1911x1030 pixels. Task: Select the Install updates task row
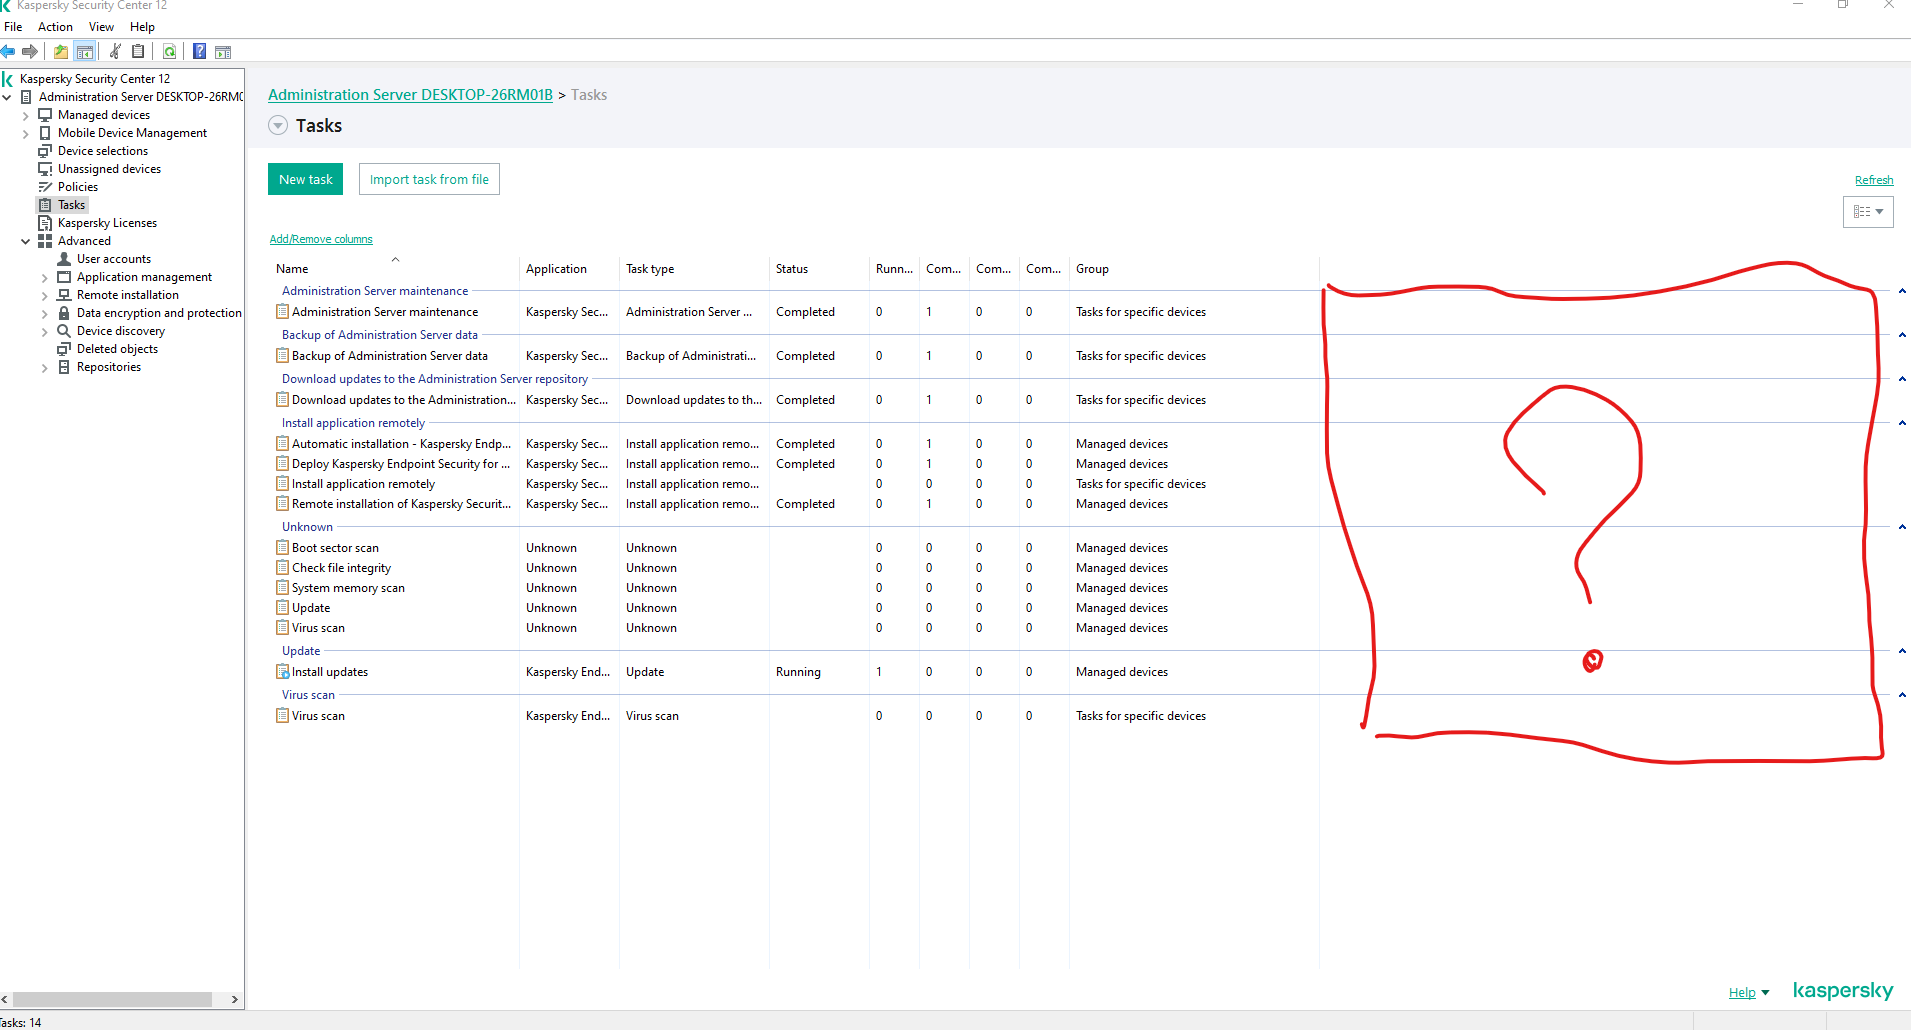pyautogui.click(x=330, y=672)
